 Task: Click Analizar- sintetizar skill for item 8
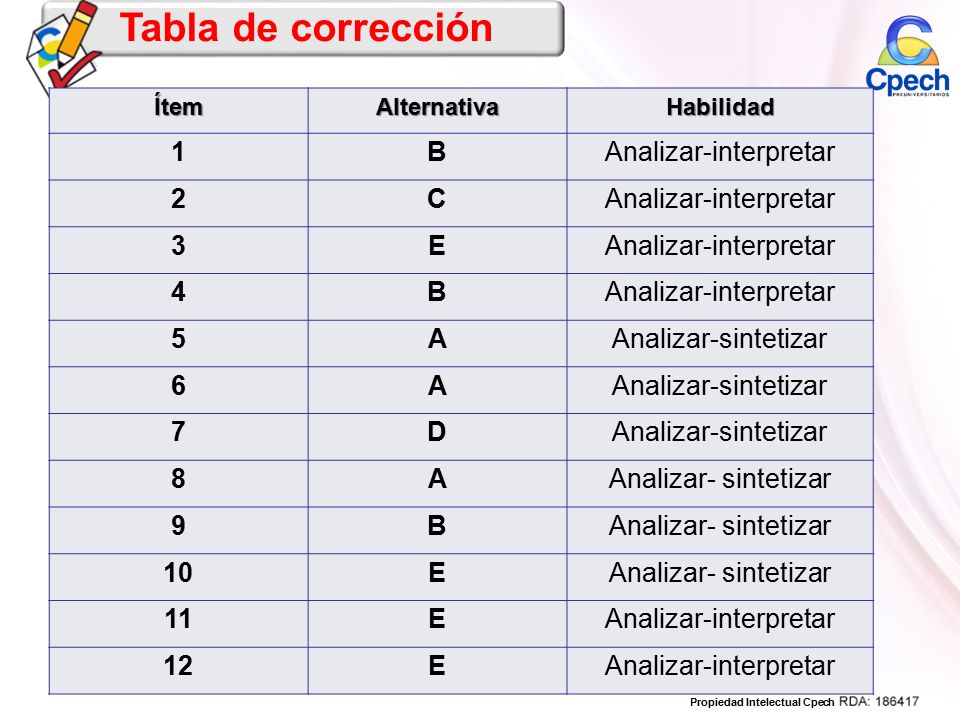tap(719, 479)
